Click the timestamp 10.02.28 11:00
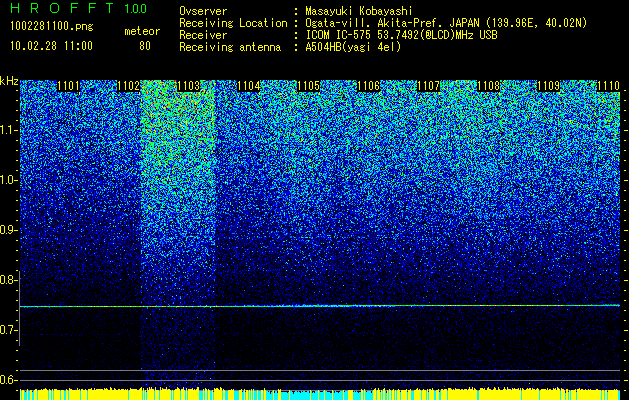Image resolution: width=629 pixels, height=400 pixels. point(51,46)
